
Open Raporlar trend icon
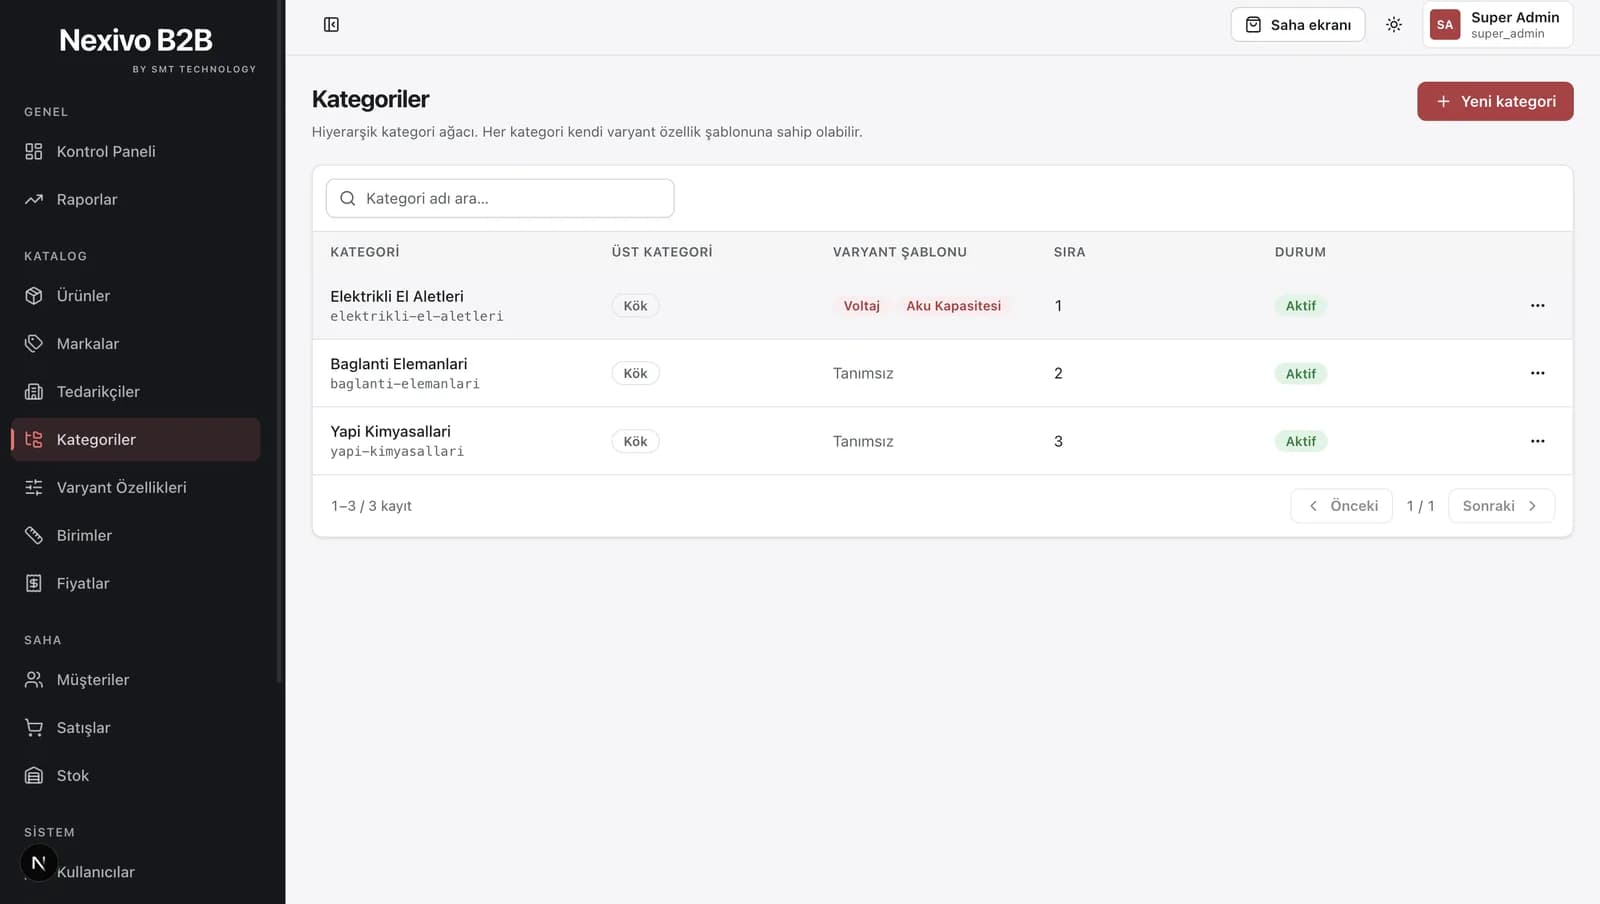coord(34,199)
